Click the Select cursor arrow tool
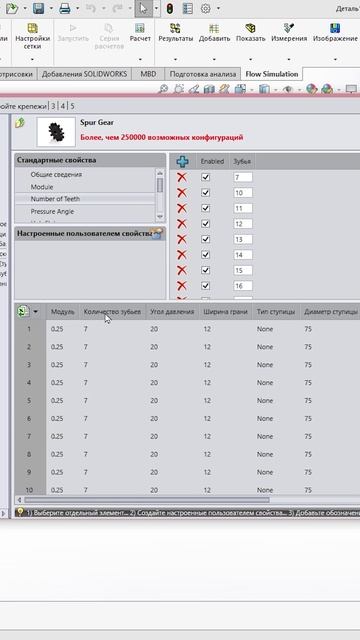 (143, 8)
